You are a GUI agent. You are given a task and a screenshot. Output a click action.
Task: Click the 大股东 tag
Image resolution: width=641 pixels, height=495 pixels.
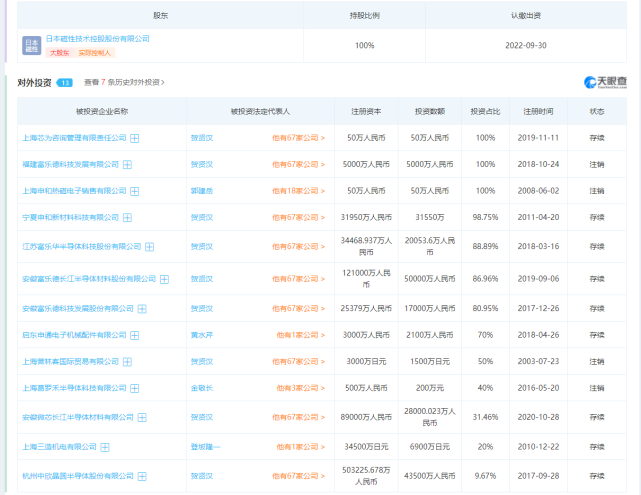point(60,52)
